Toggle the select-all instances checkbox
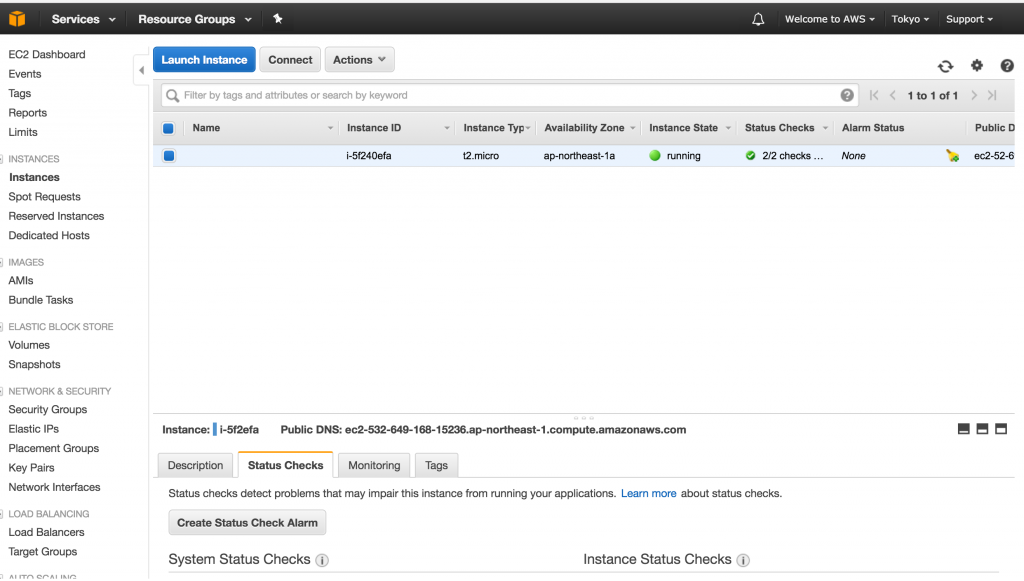 coord(168,128)
